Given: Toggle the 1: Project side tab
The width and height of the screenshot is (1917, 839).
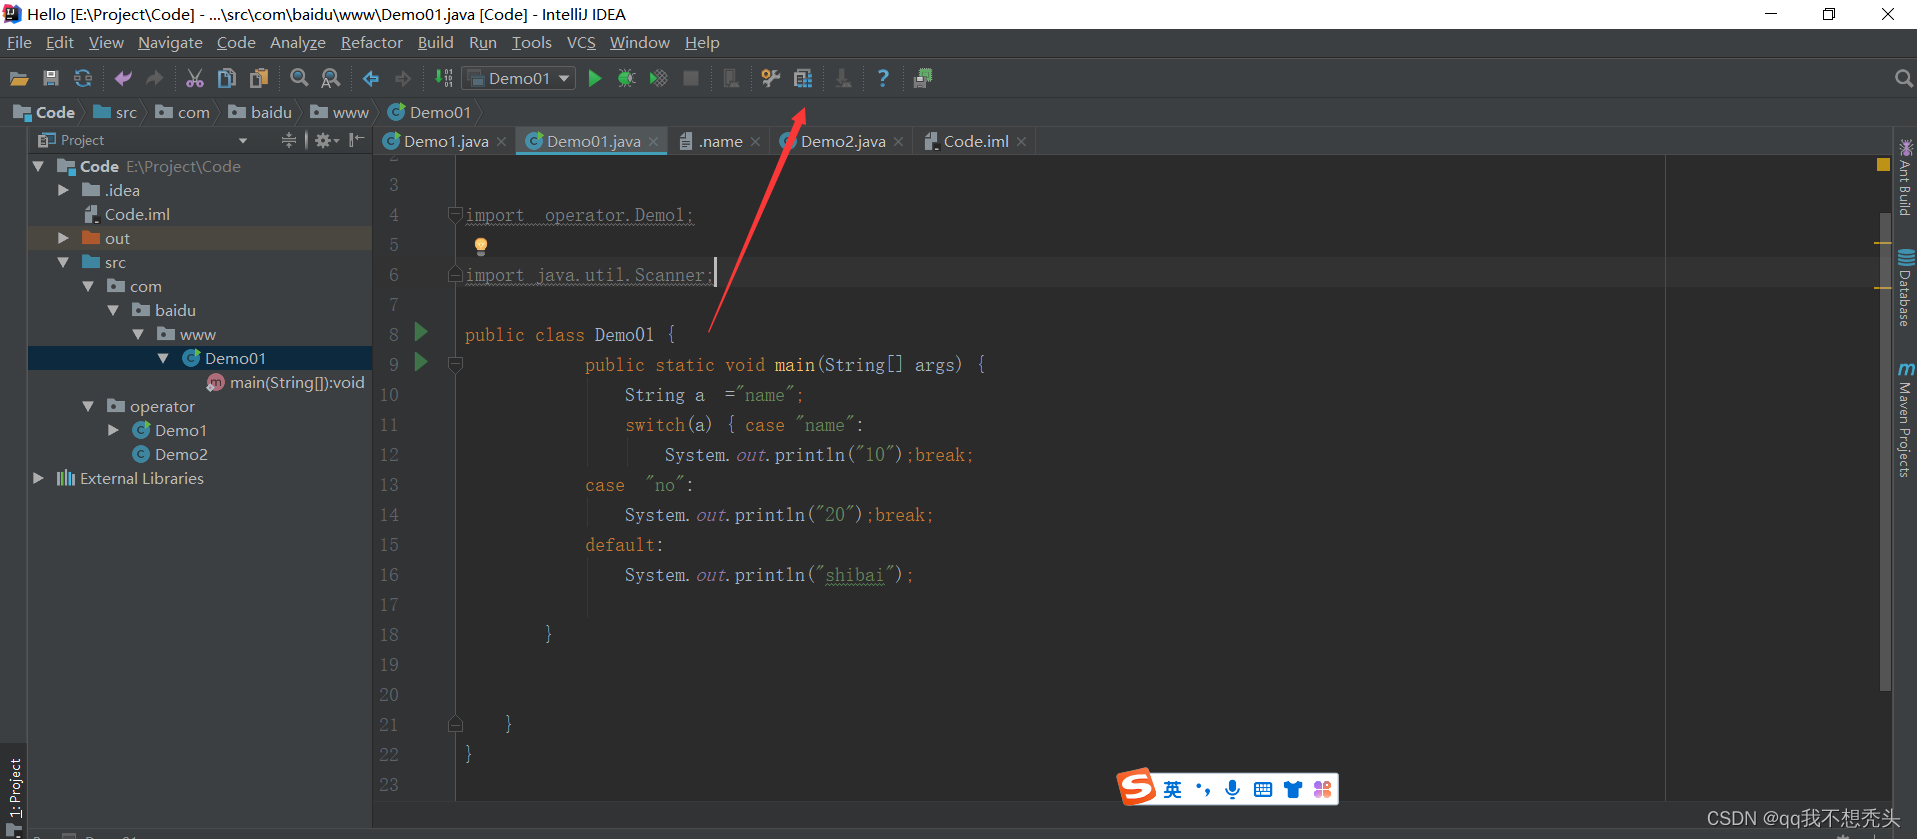Looking at the screenshot, I should [14, 795].
